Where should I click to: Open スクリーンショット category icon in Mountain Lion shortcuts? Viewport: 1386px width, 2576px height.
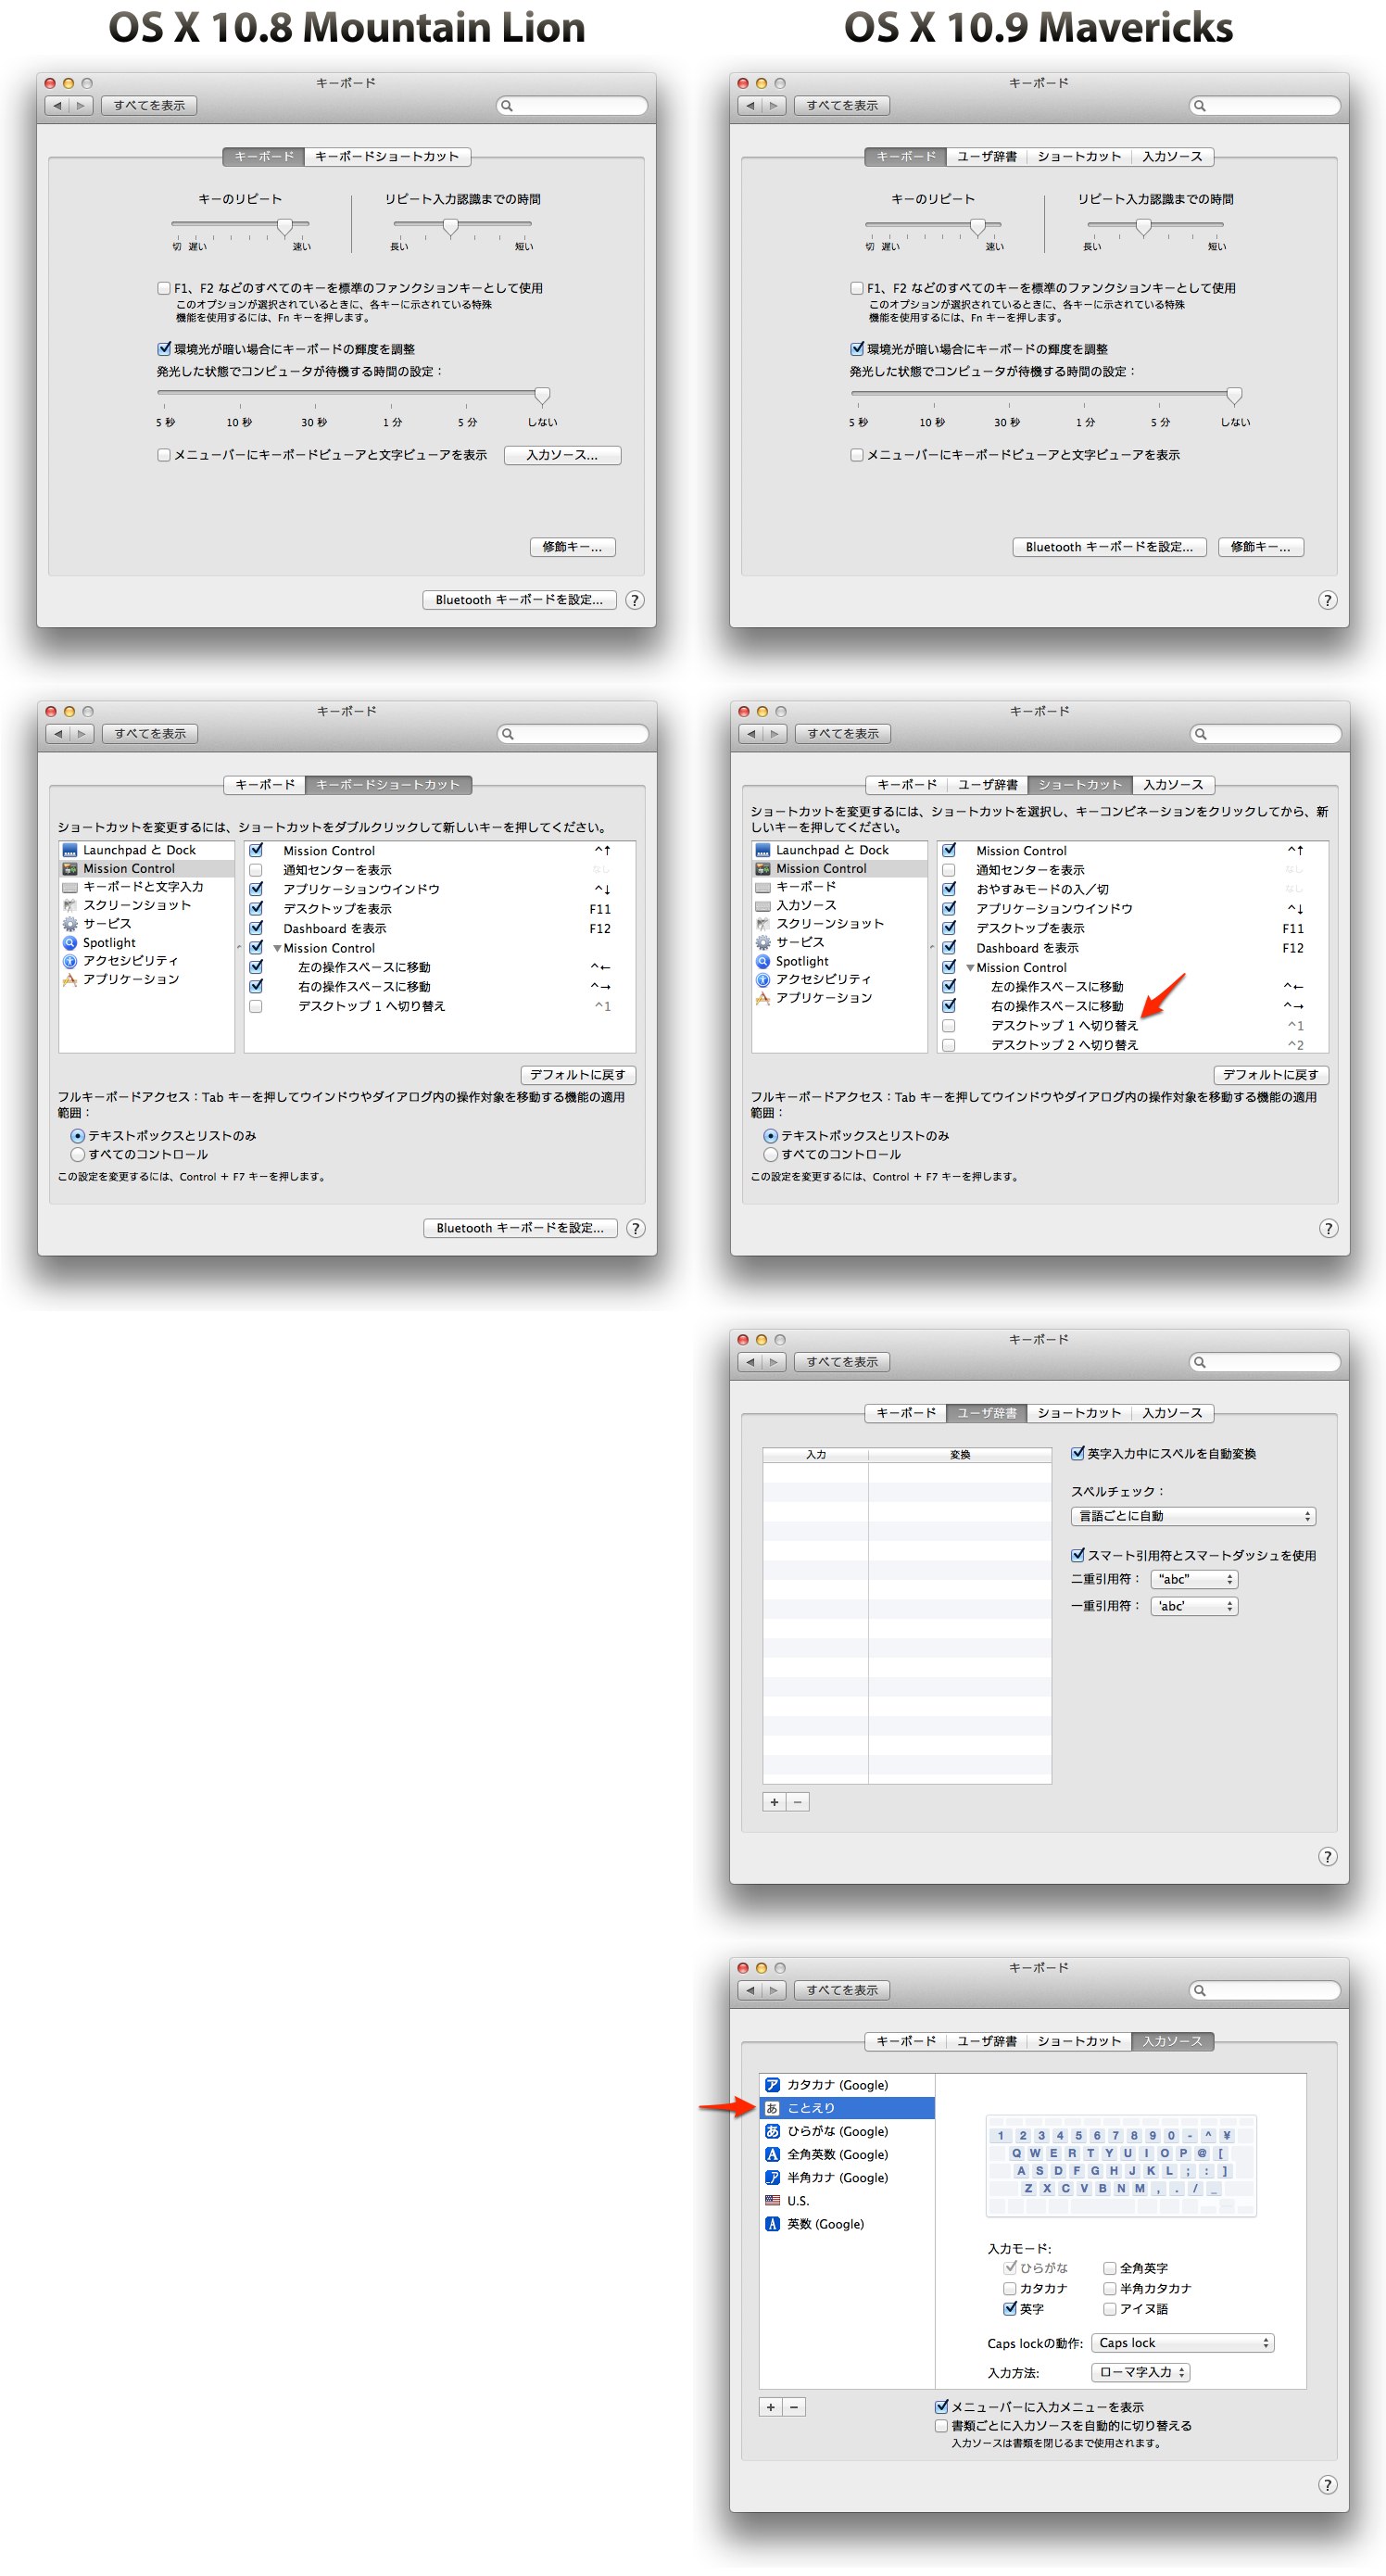70,905
